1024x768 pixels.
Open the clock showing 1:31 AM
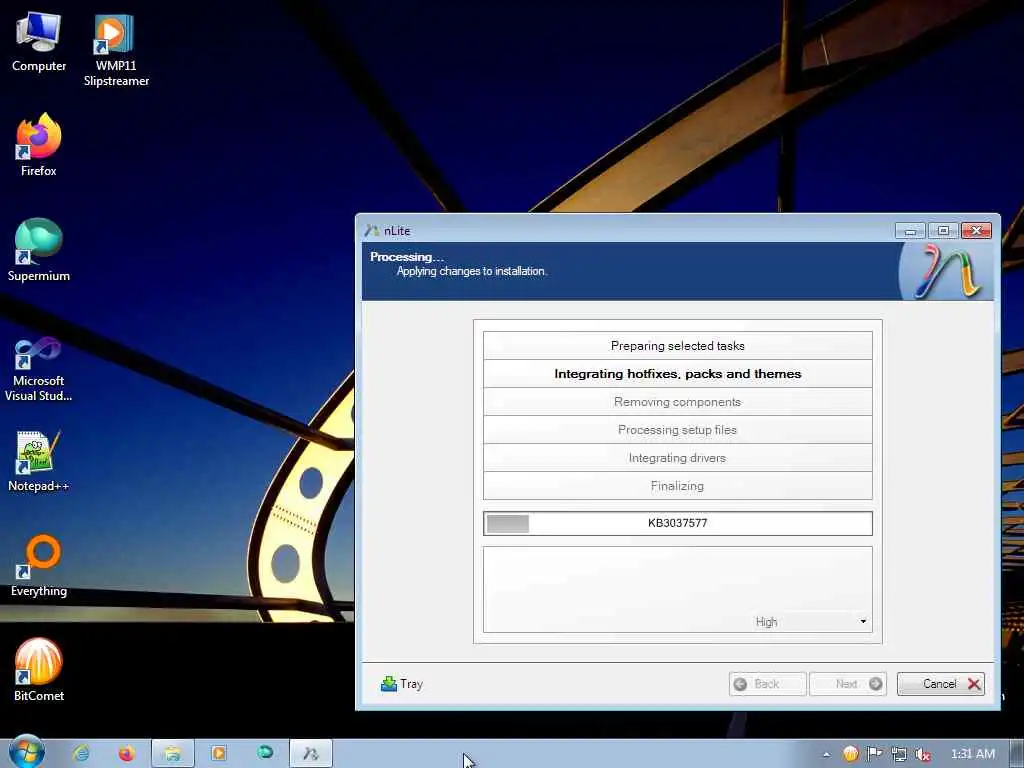pyautogui.click(x=972, y=754)
